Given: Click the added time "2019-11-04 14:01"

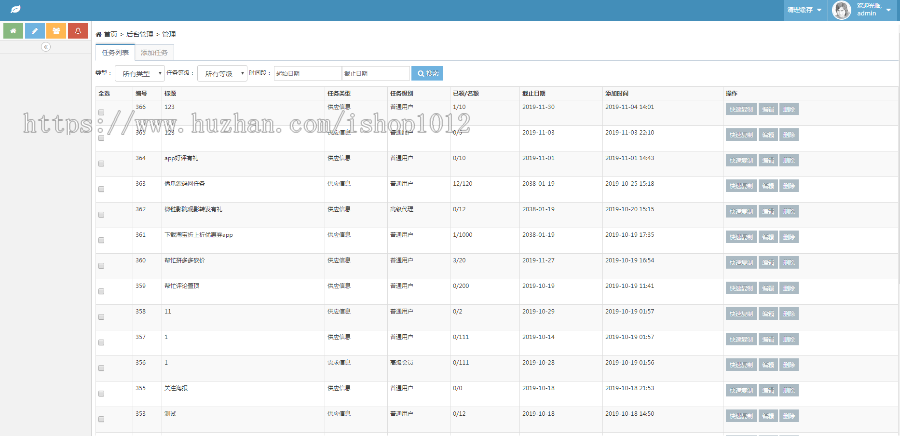Looking at the screenshot, I should pyautogui.click(x=630, y=107).
